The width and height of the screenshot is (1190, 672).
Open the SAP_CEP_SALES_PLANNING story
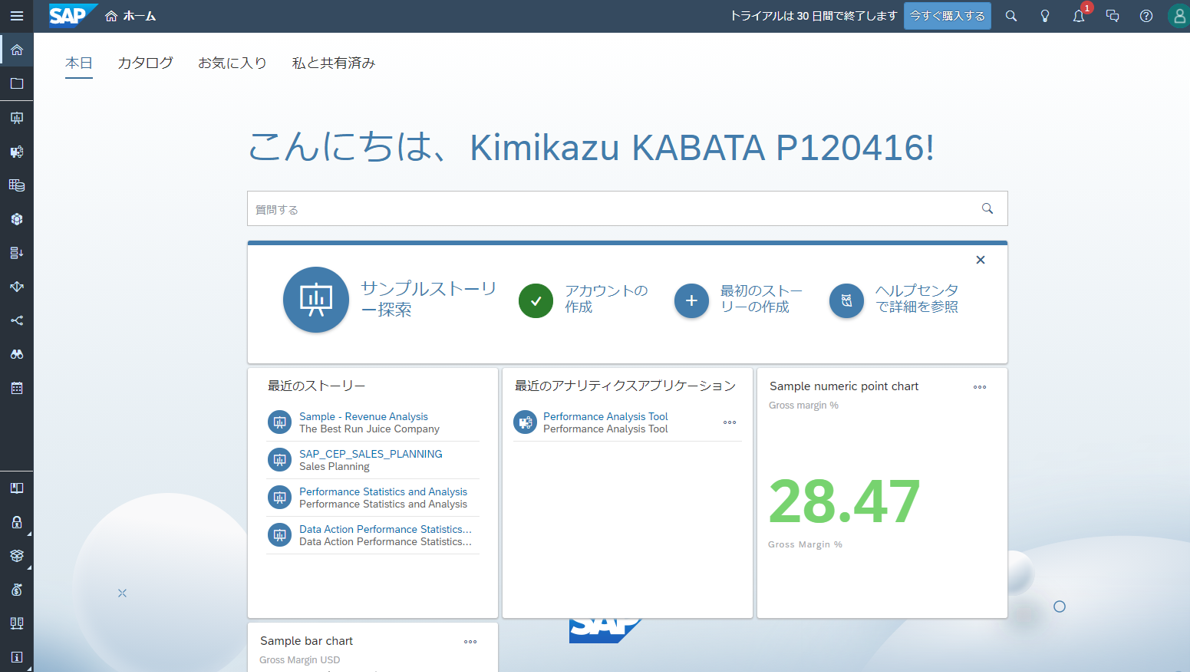point(370,453)
